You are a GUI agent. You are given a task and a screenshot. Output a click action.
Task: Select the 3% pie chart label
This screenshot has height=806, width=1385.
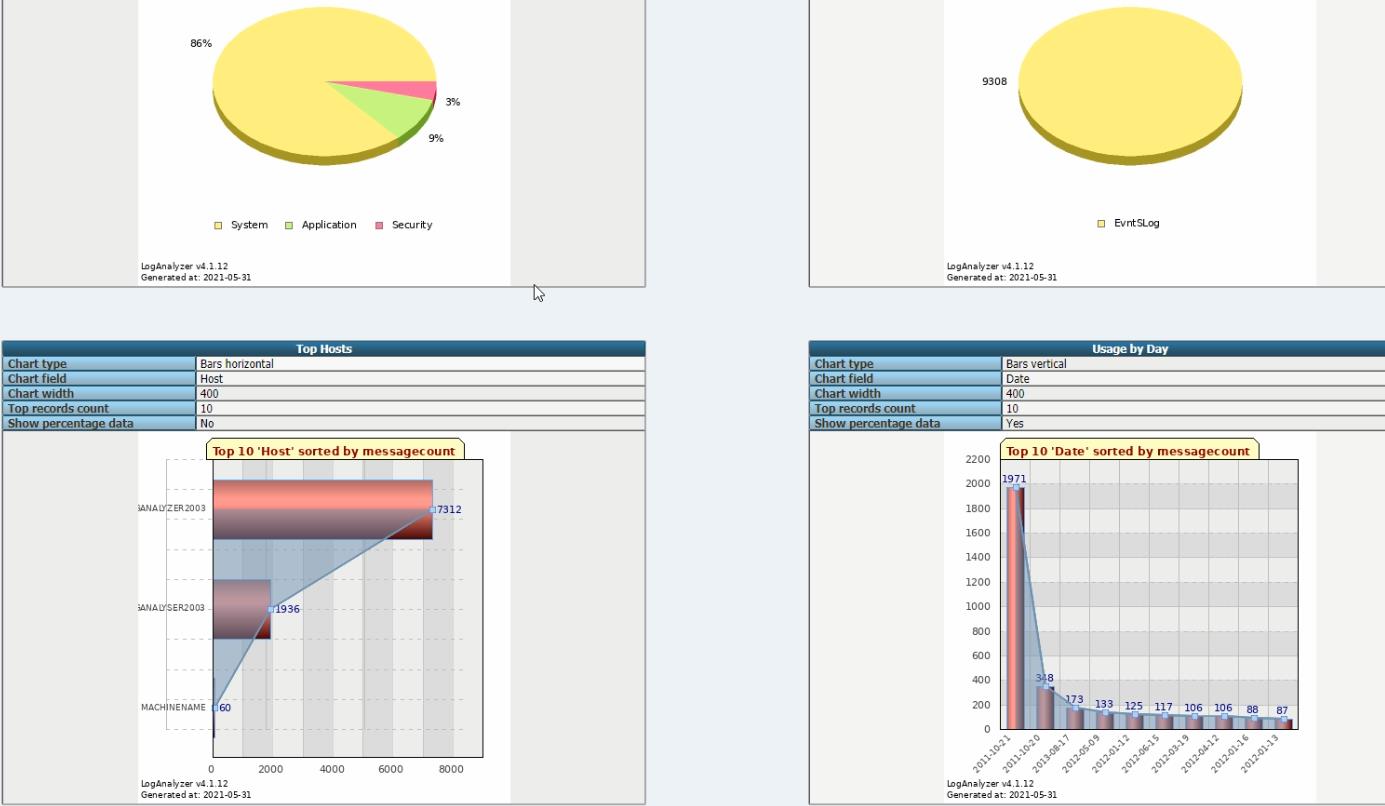[453, 102]
